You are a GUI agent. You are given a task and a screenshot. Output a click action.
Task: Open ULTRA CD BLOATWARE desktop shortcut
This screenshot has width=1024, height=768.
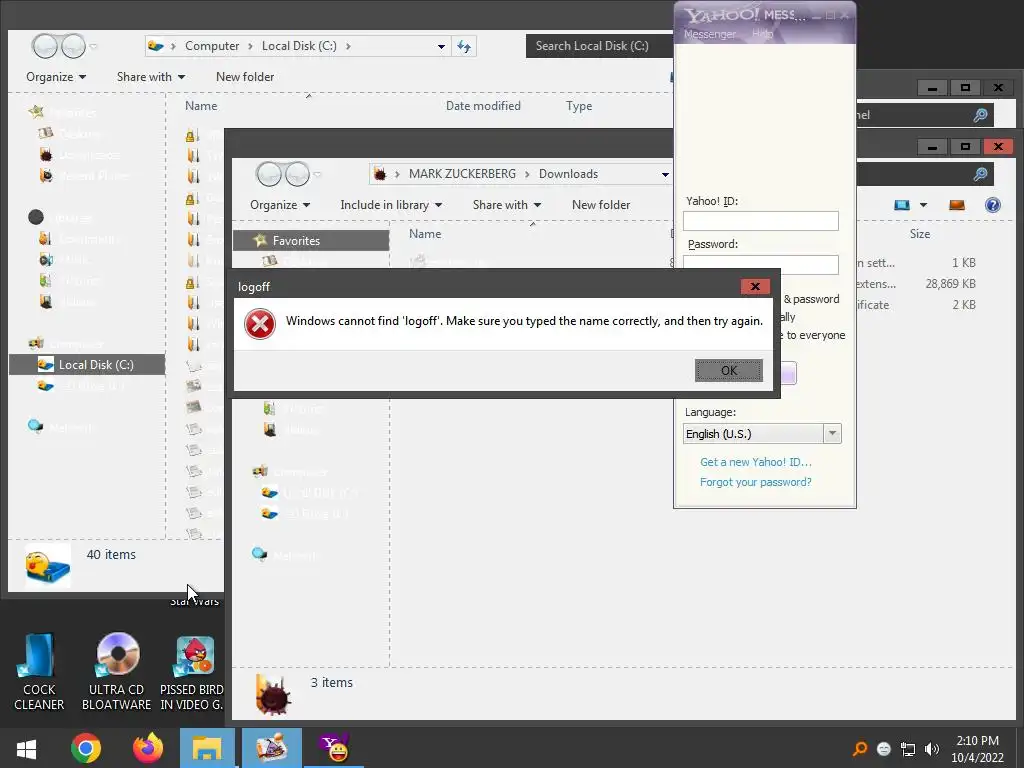pos(116,671)
